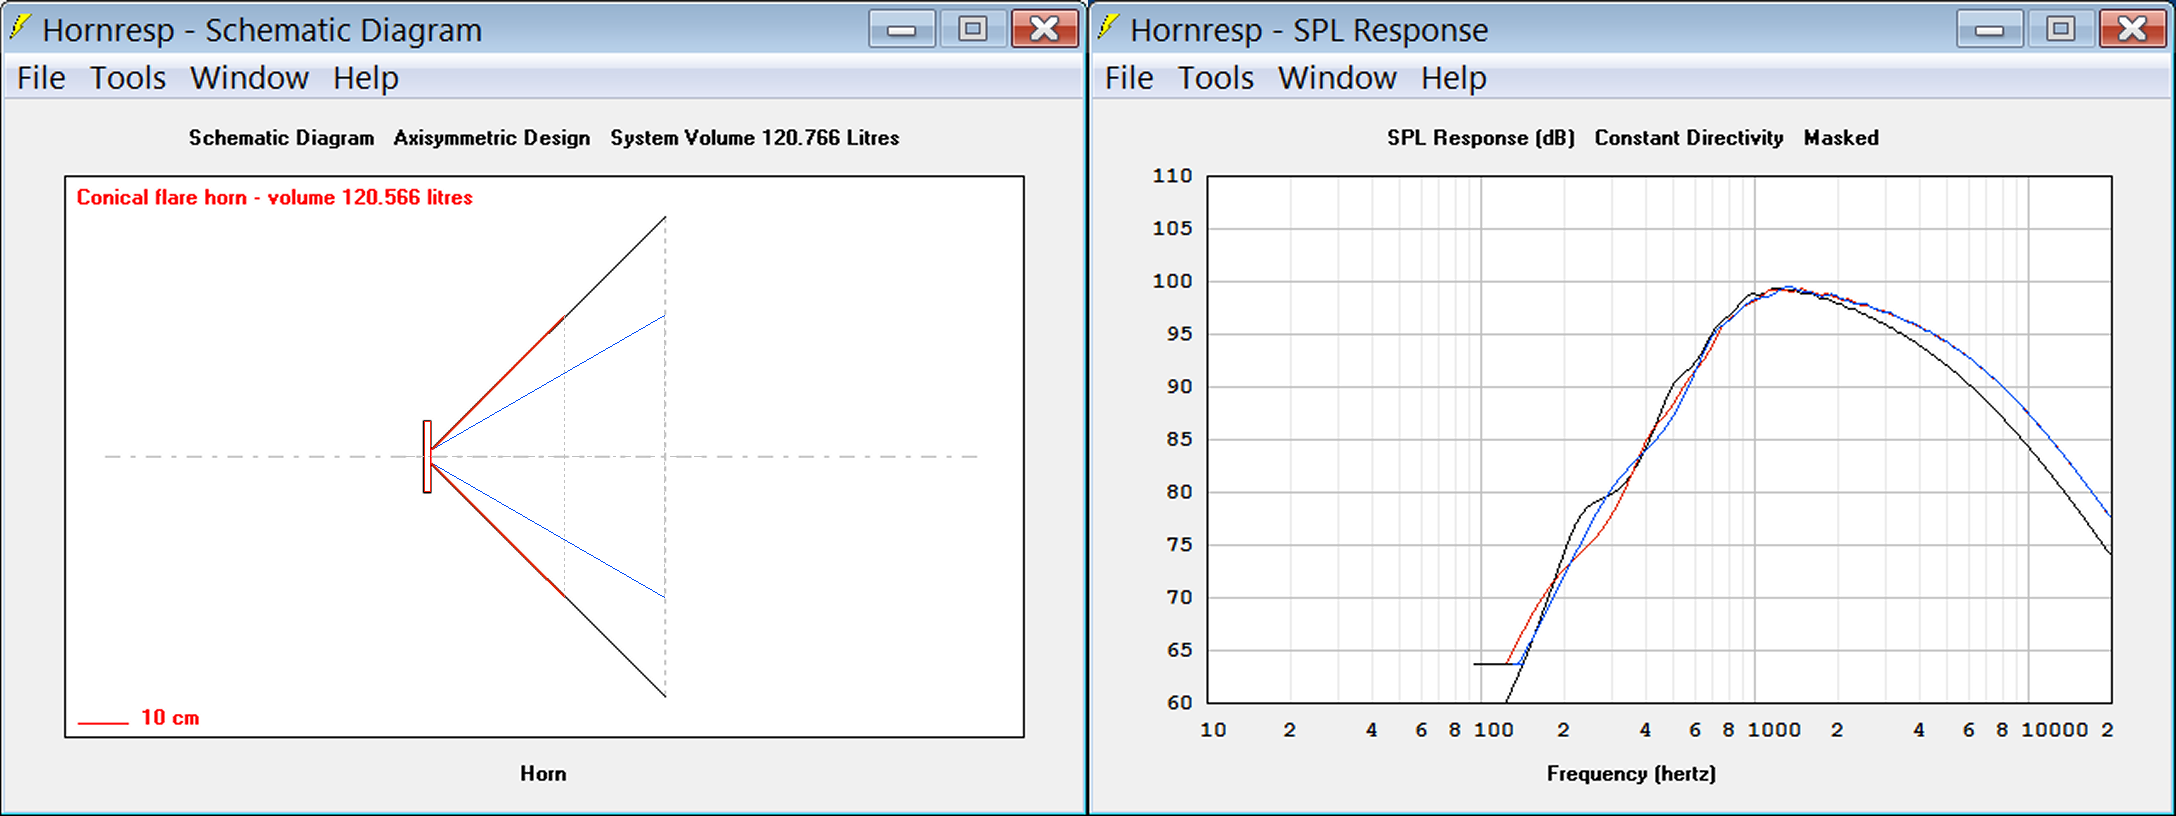Open File menu in SPL Response window
Viewport: 2176px width, 816px height.
pos(1129,78)
